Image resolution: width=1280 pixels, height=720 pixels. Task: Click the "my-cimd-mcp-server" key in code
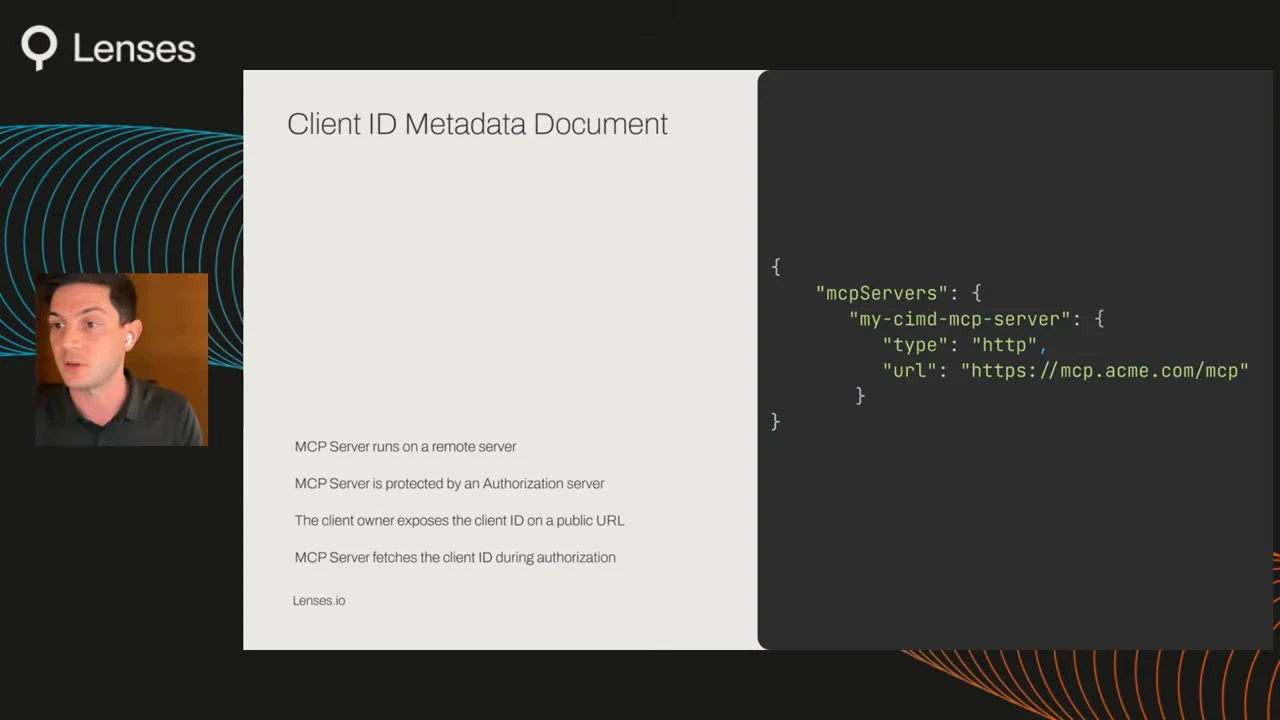960,319
